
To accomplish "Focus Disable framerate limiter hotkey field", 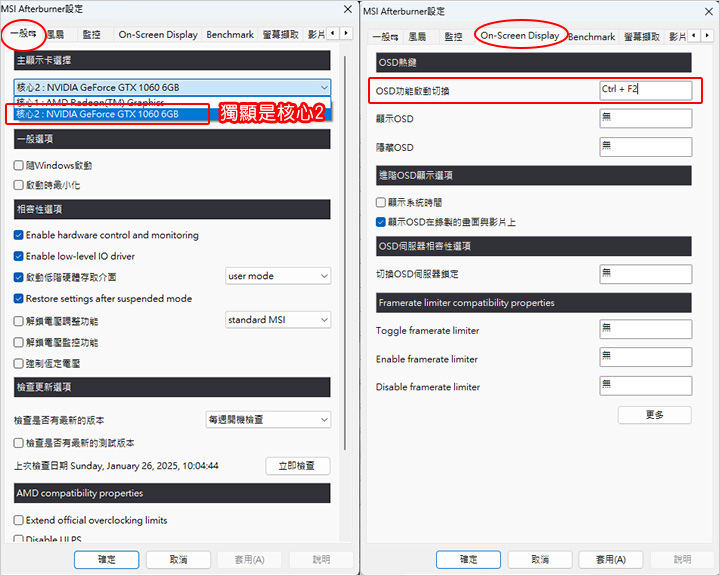I will tap(646, 386).
